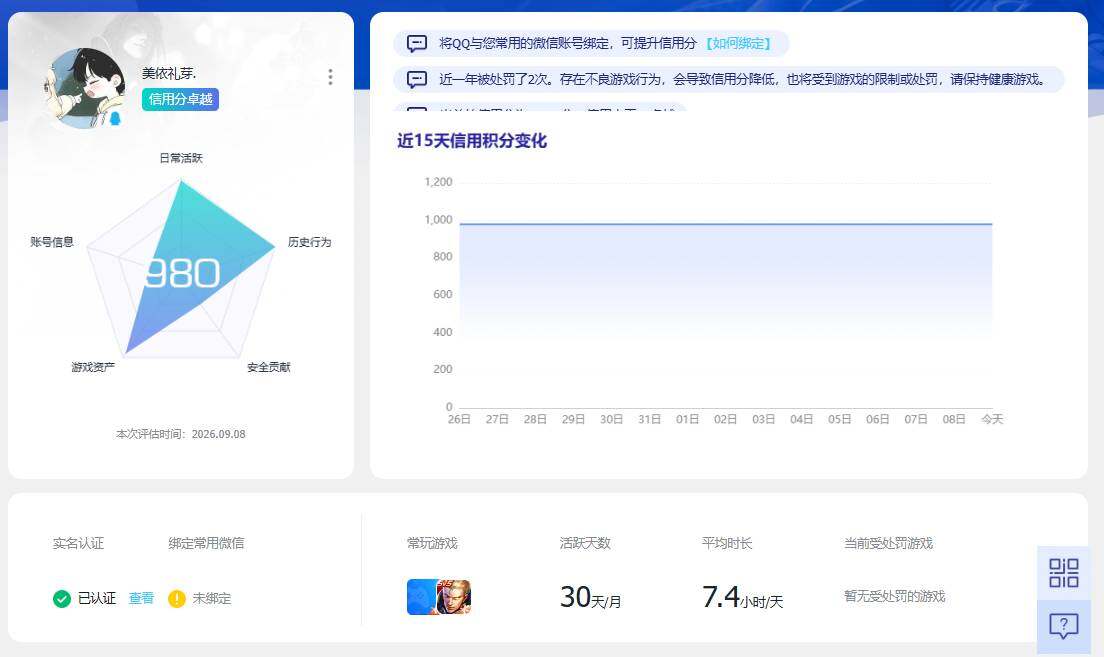
Task: Click the yellow warning icon by 未绑定
Action: [x=177, y=599]
